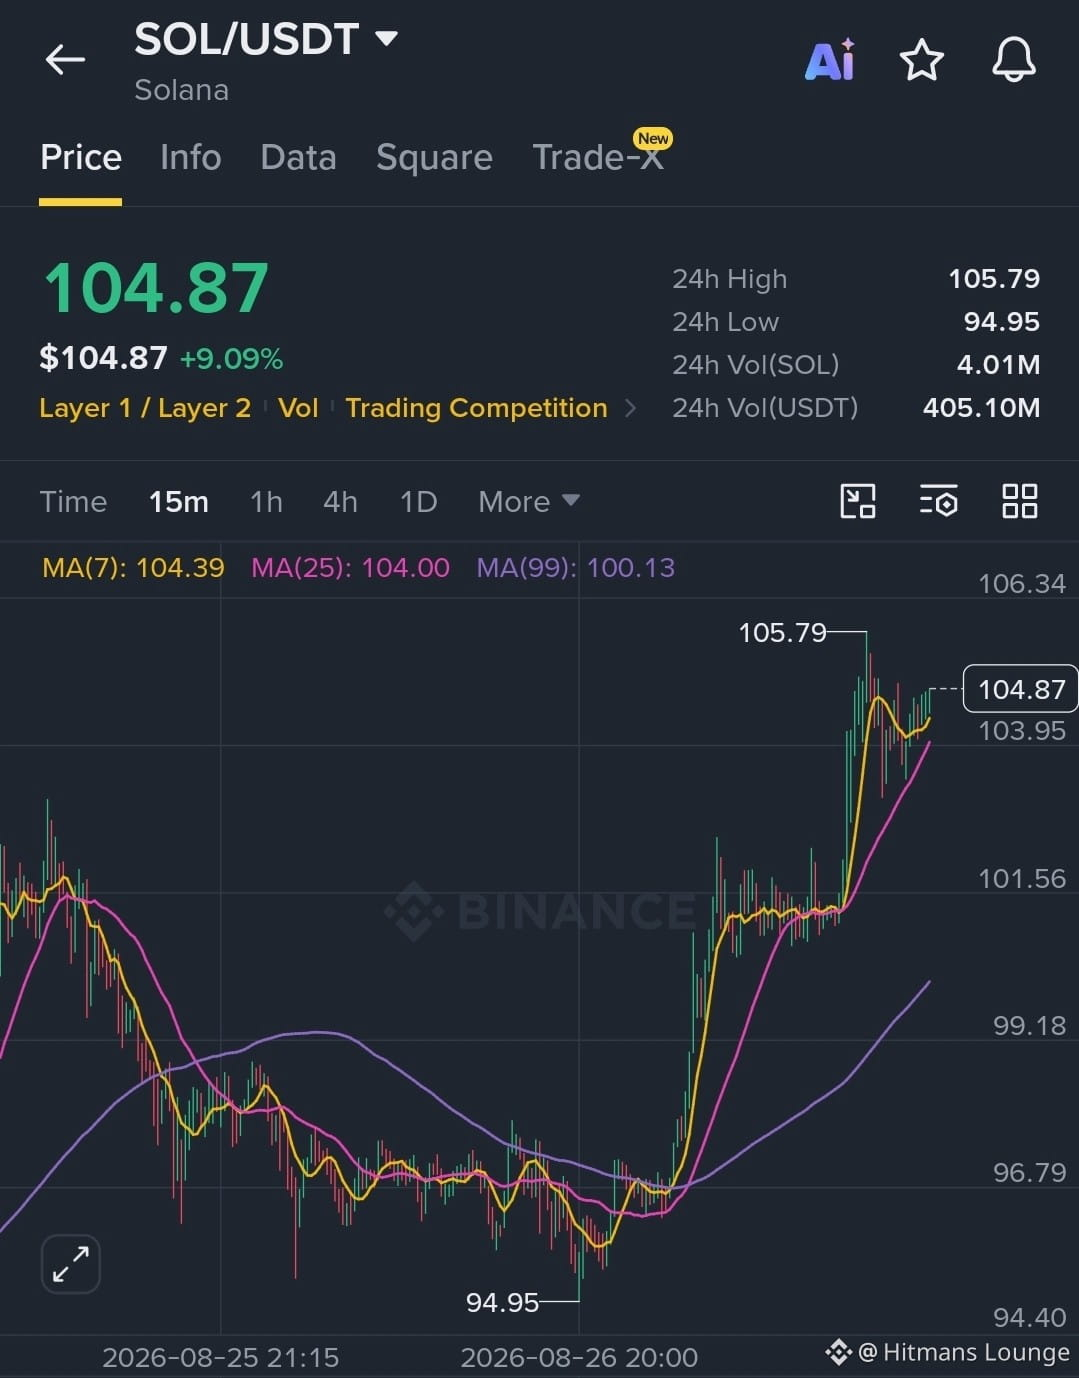Tap the 24h Vol(USDT) value 405.10M
This screenshot has width=1079, height=1378.
[x=981, y=408]
